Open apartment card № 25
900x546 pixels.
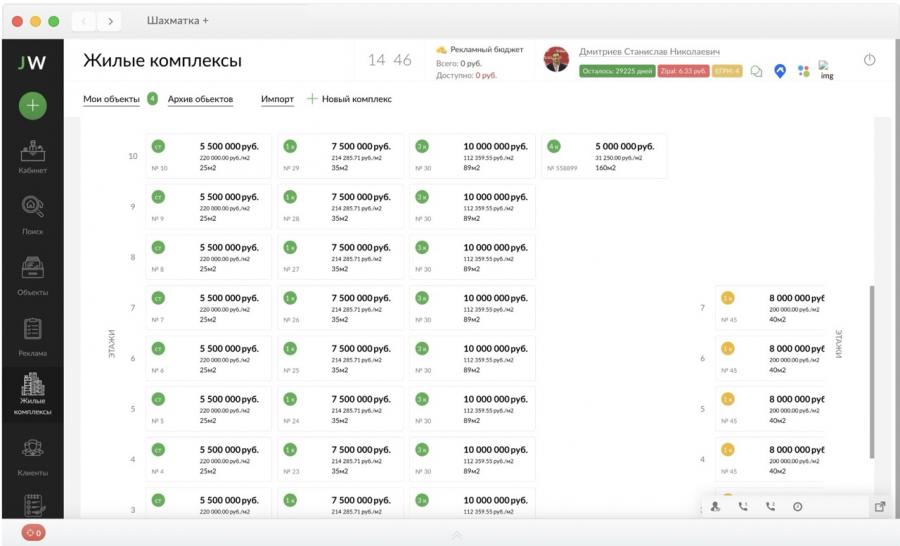[x=340, y=358]
